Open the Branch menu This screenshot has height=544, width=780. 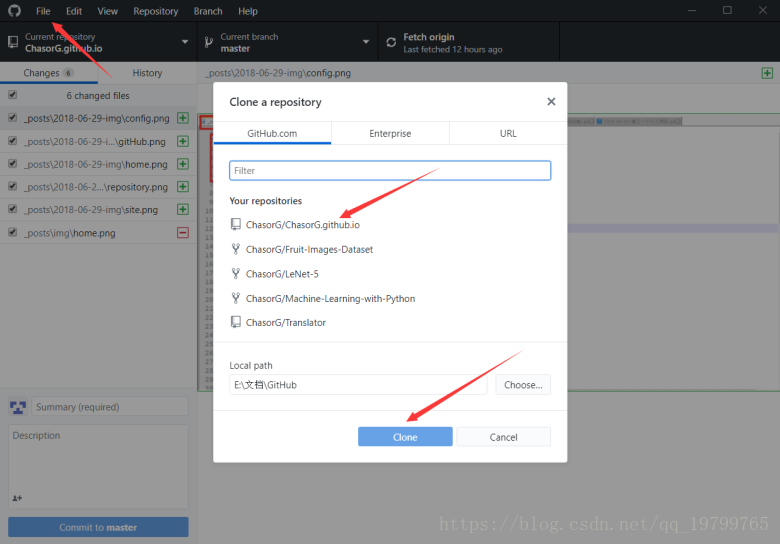(208, 11)
